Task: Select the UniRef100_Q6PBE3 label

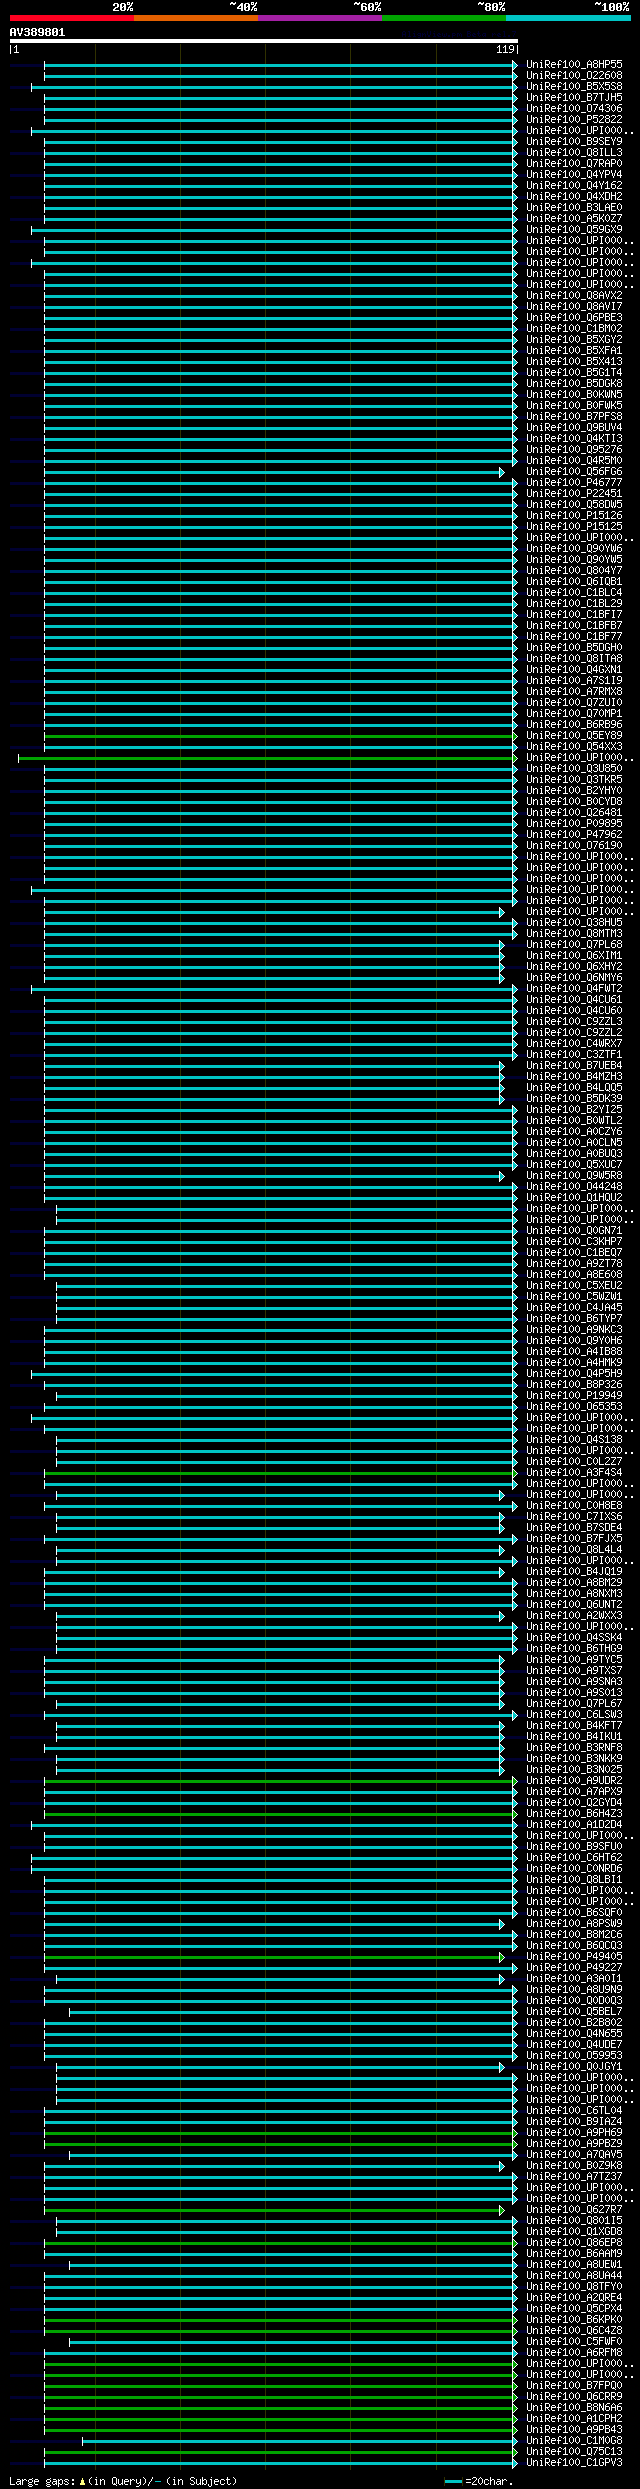Action: click(574, 317)
